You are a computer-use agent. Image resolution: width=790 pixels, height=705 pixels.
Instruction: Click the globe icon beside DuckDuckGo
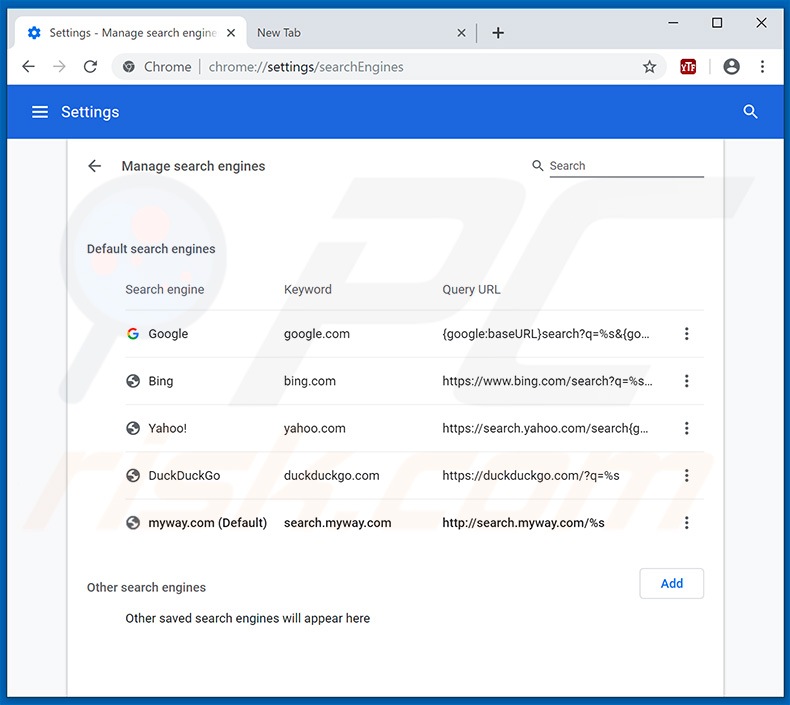click(x=133, y=475)
